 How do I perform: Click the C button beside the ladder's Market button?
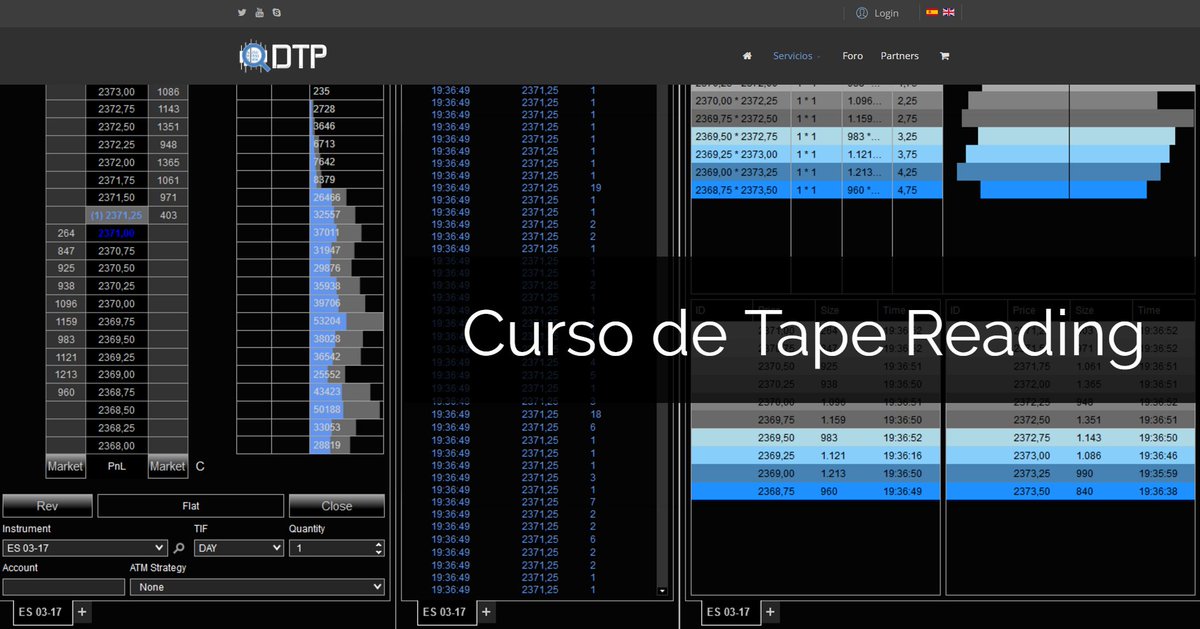click(200, 466)
